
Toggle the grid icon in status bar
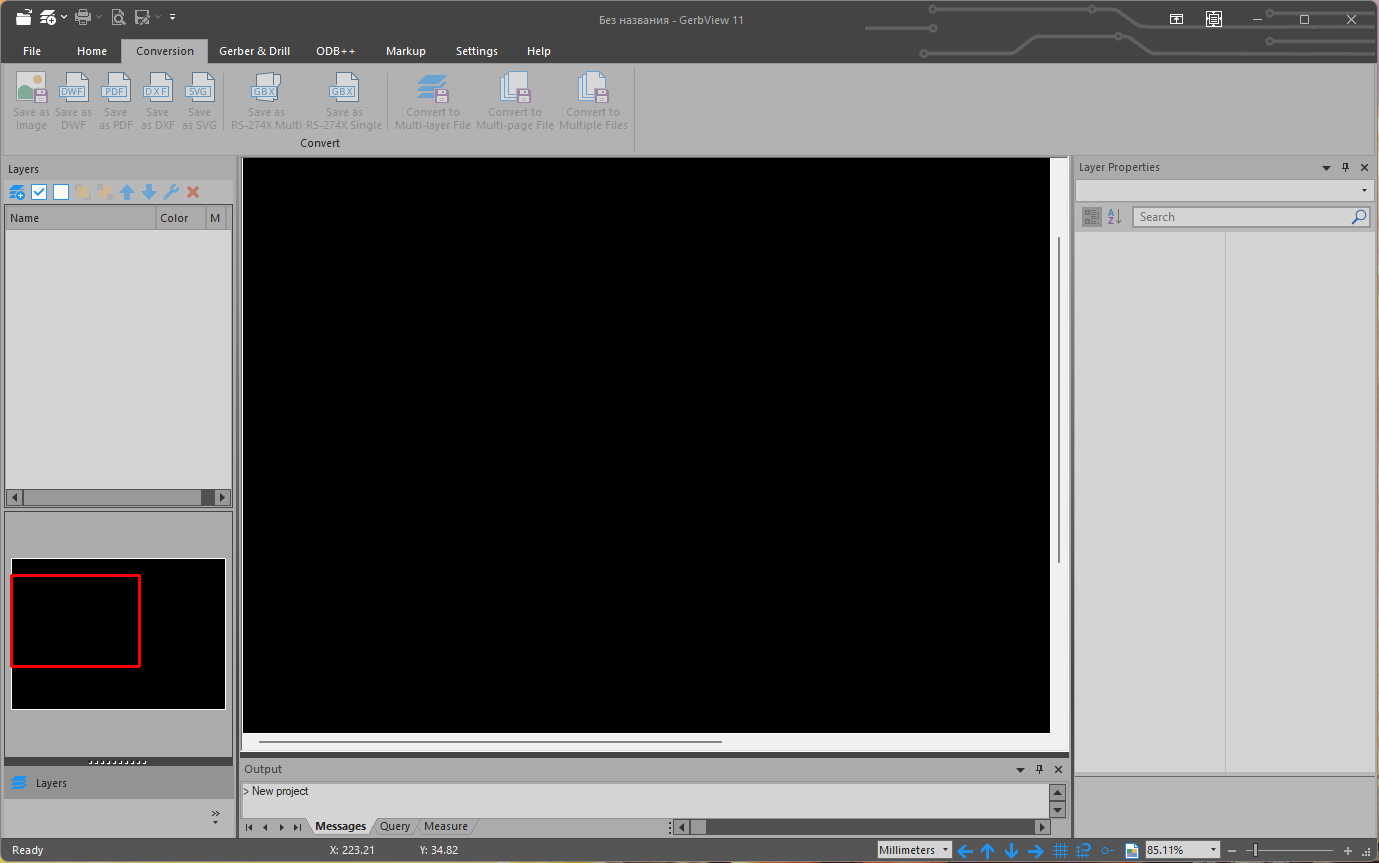click(1061, 851)
